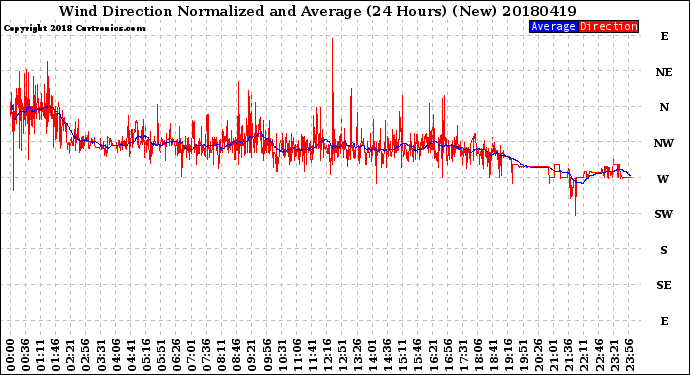Viewport: 690px width, 375px height.
Task: Click the 05:16 time axis label
Action: [146, 355]
